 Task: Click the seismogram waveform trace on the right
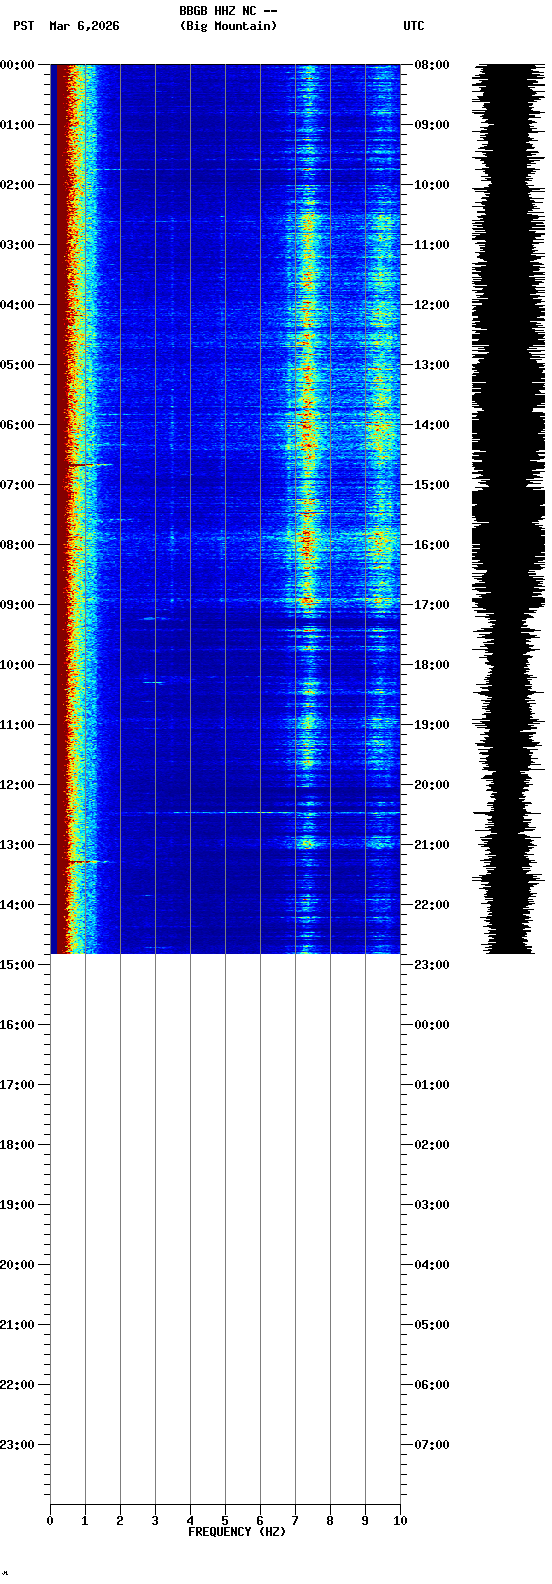(x=510, y=508)
